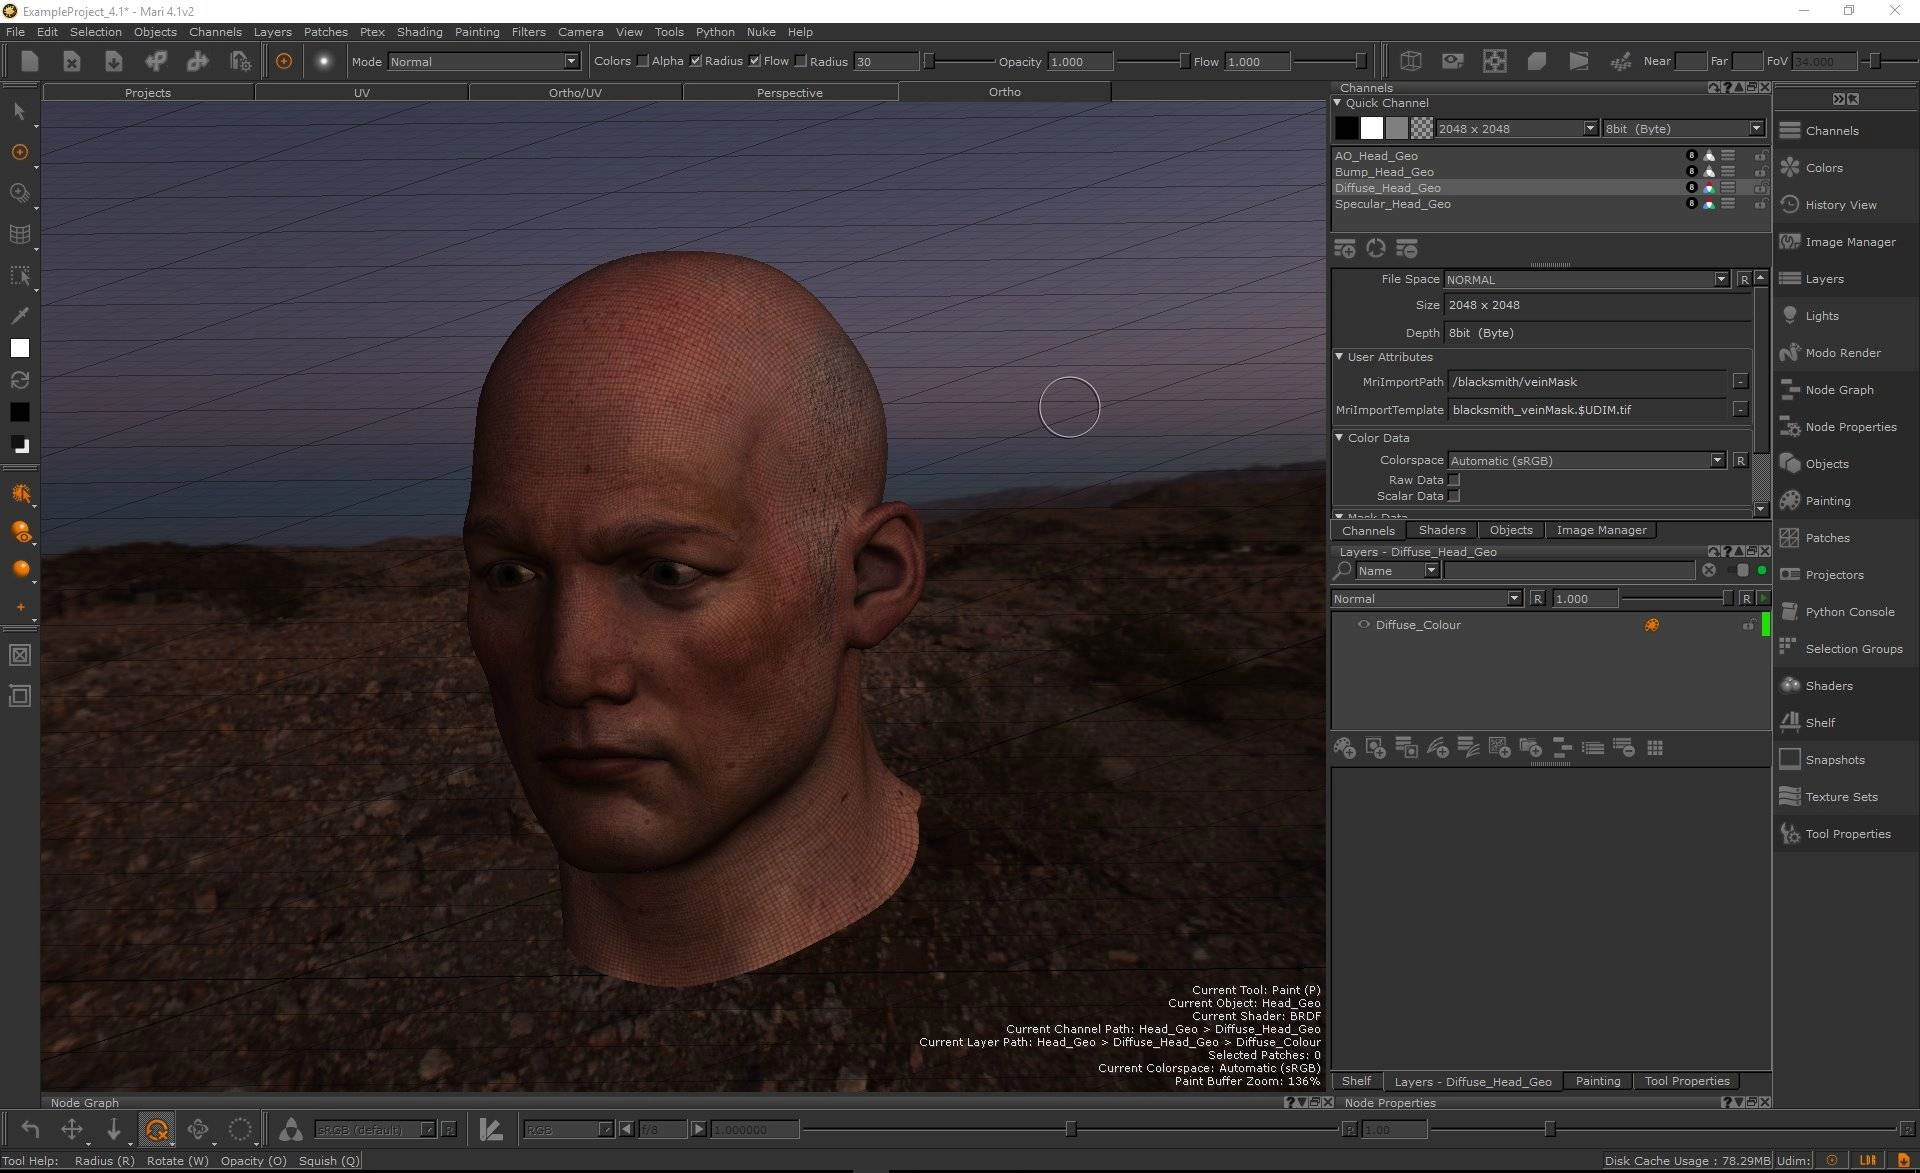Switch to Tool Properties bottom tab
Image resolution: width=1920 pixels, height=1173 pixels.
point(1687,1081)
